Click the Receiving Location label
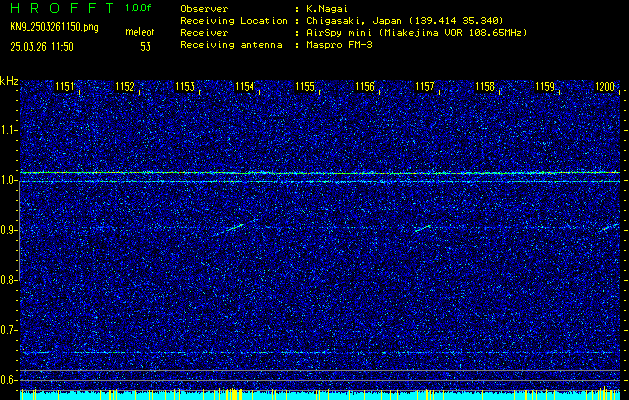Screen dimensions: 629x400 (x=234, y=21)
